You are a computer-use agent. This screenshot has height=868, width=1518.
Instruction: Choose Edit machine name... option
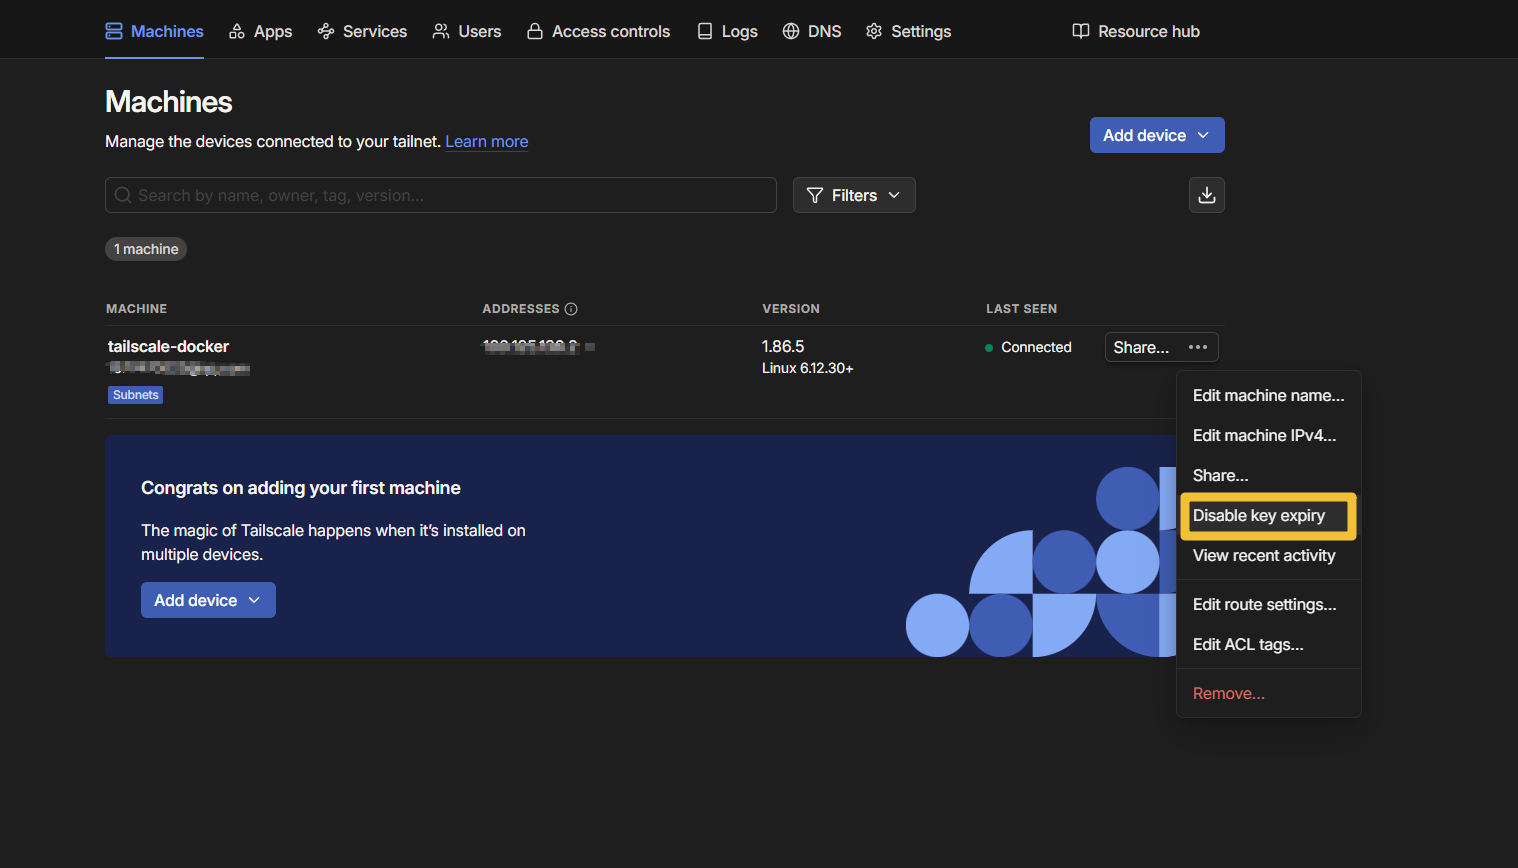(1268, 396)
